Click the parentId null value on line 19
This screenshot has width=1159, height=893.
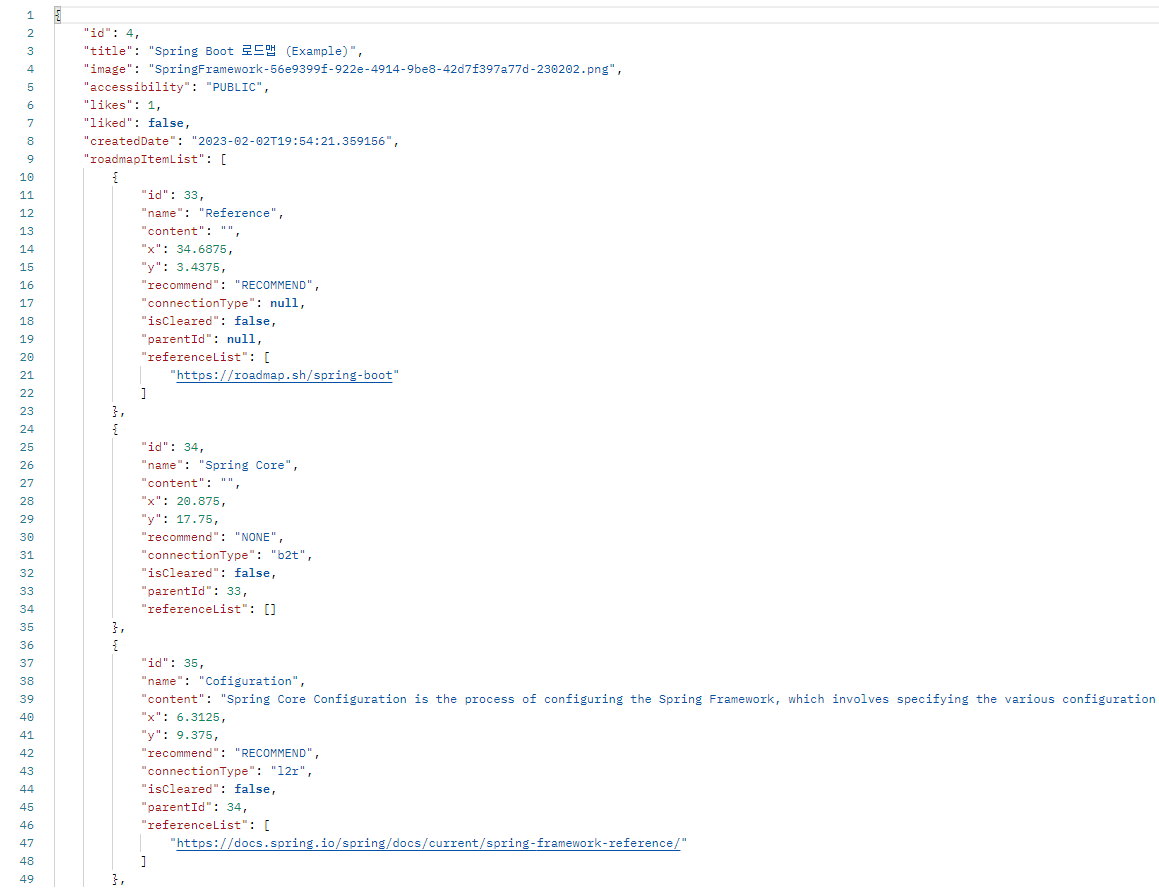click(241, 339)
